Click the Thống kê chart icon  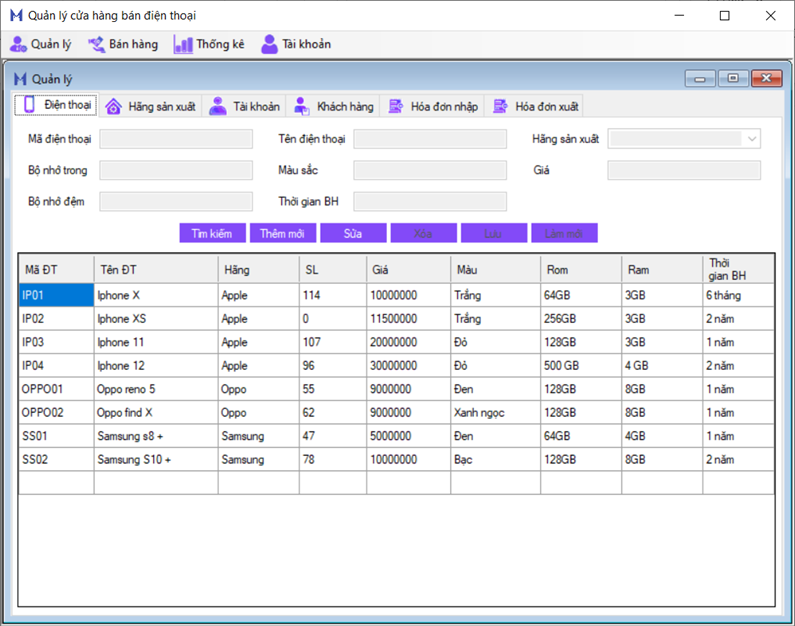click(183, 44)
